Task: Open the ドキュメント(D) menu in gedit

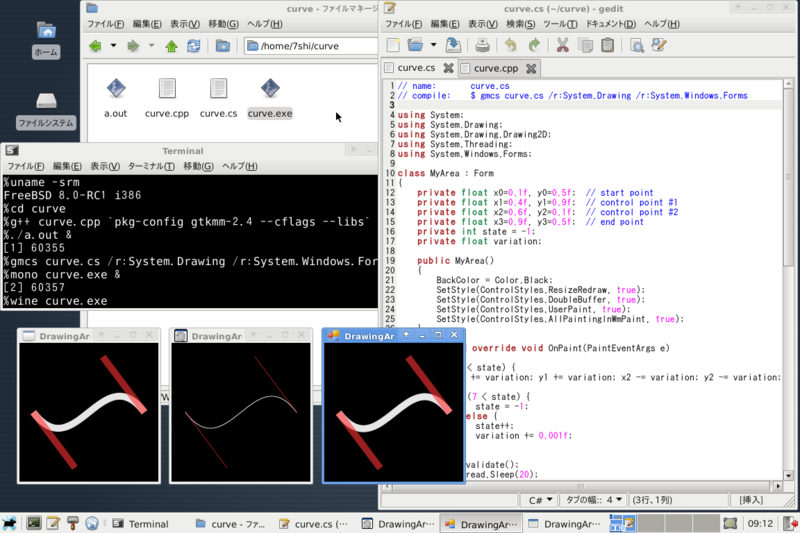Action: pos(610,24)
